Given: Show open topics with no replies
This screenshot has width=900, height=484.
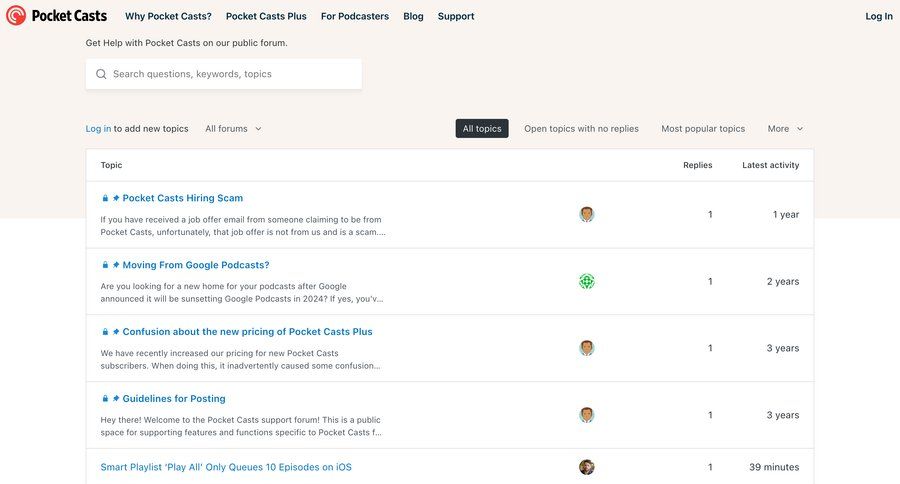Looking at the screenshot, I should (581, 129).
